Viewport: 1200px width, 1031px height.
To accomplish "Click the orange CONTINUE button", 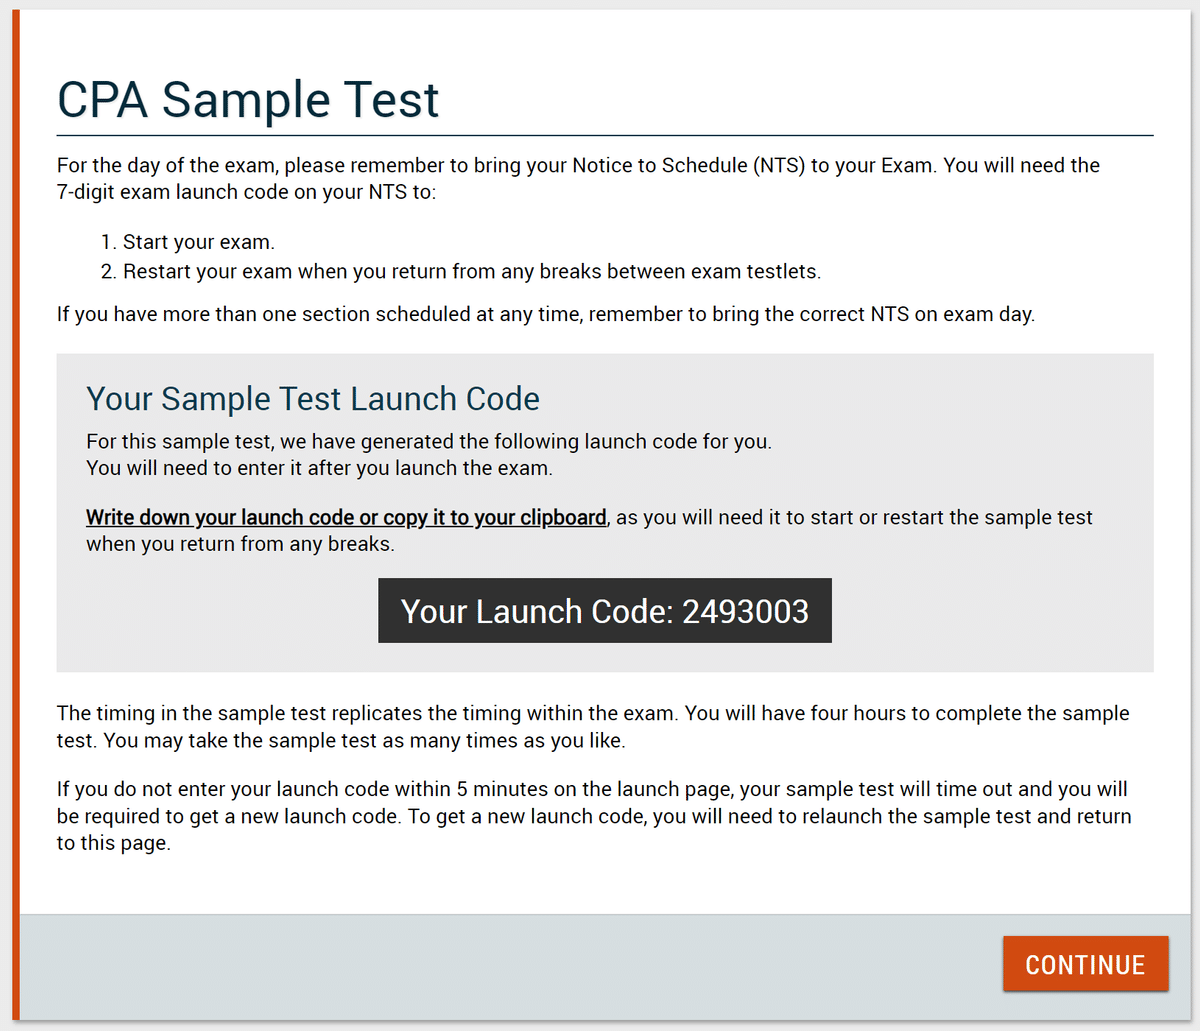I will (1085, 964).
